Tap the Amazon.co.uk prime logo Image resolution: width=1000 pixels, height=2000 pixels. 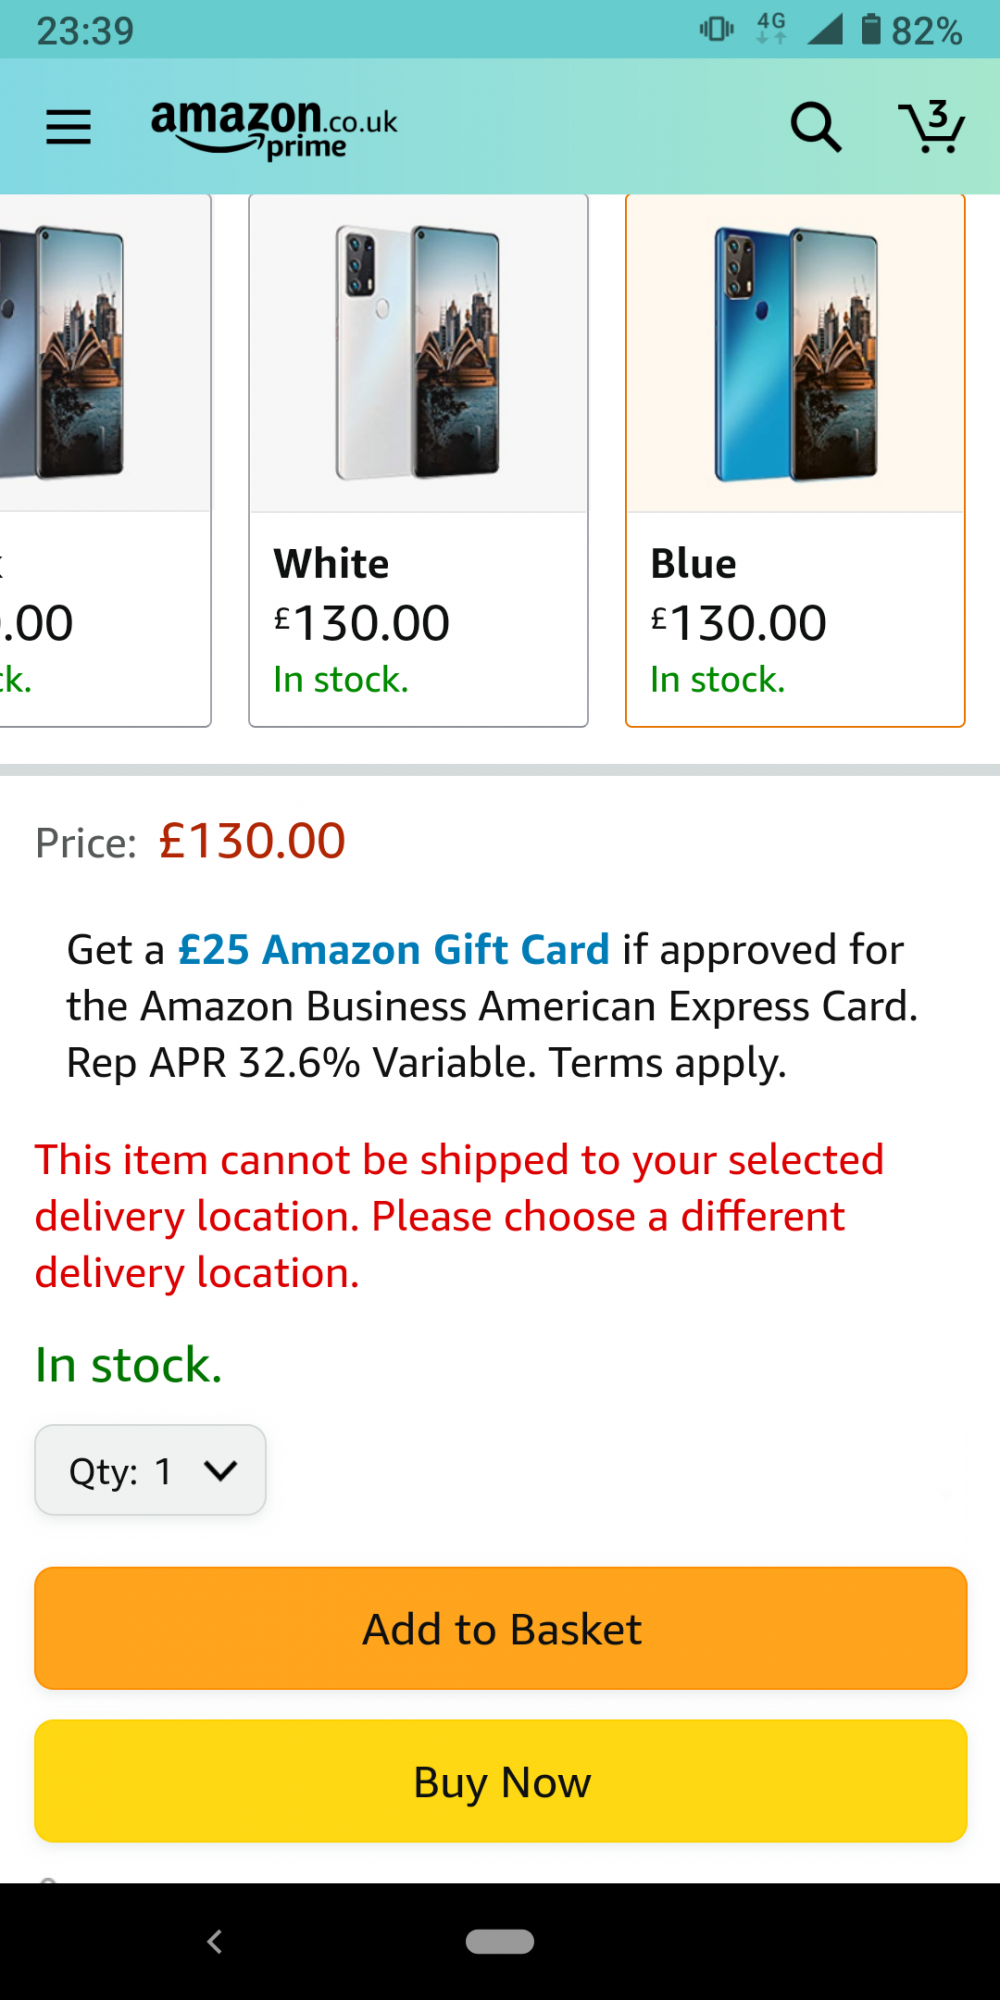(274, 129)
